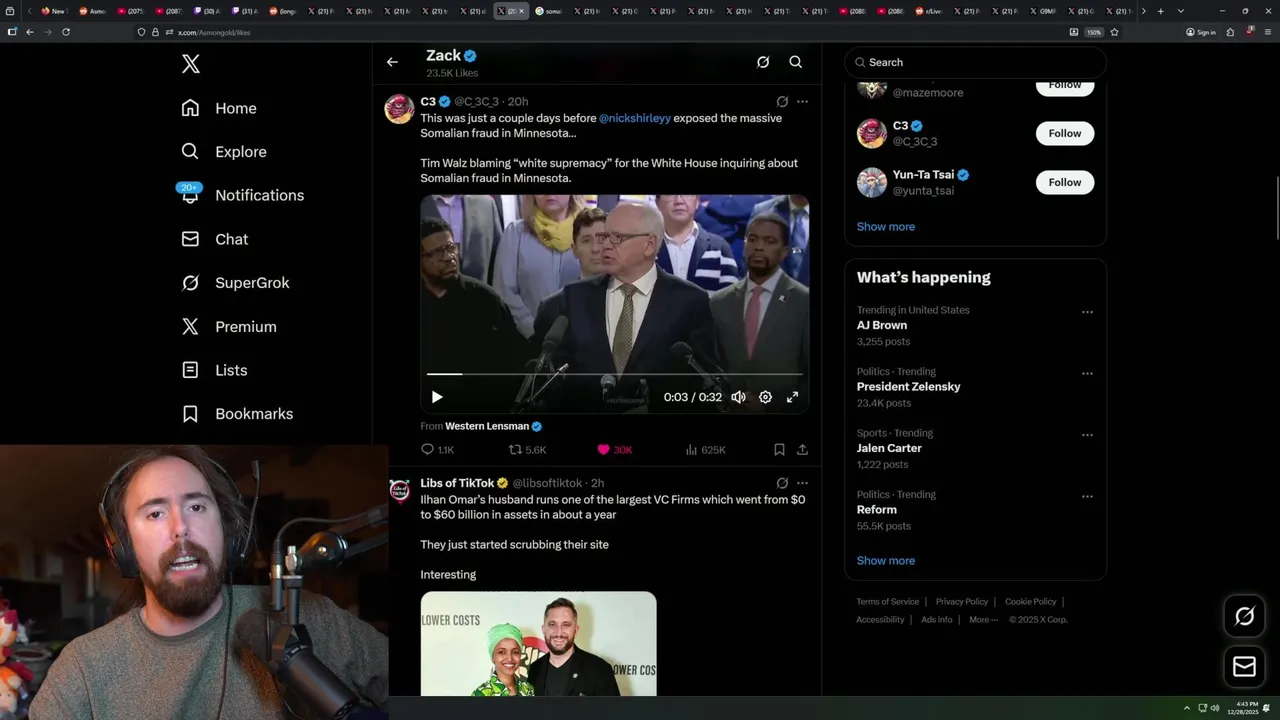The width and height of the screenshot is (1280, 720).
Task: Click the search icon in profile header
Action: pos(796,62)
